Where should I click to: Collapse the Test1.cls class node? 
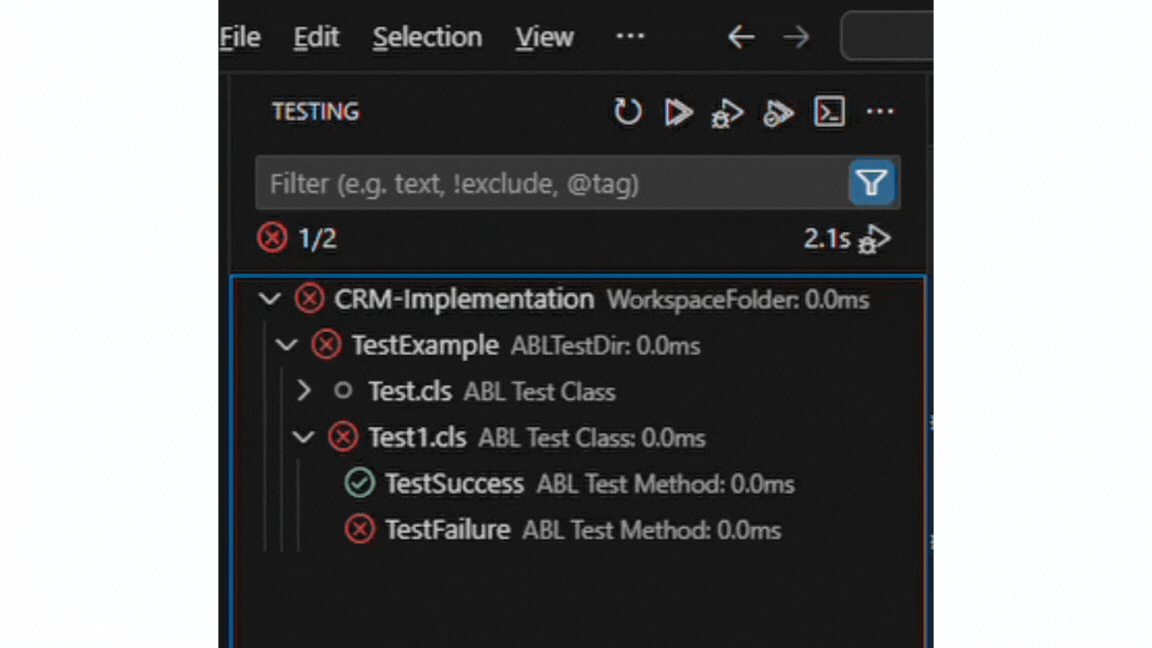[x=304, y=437]
